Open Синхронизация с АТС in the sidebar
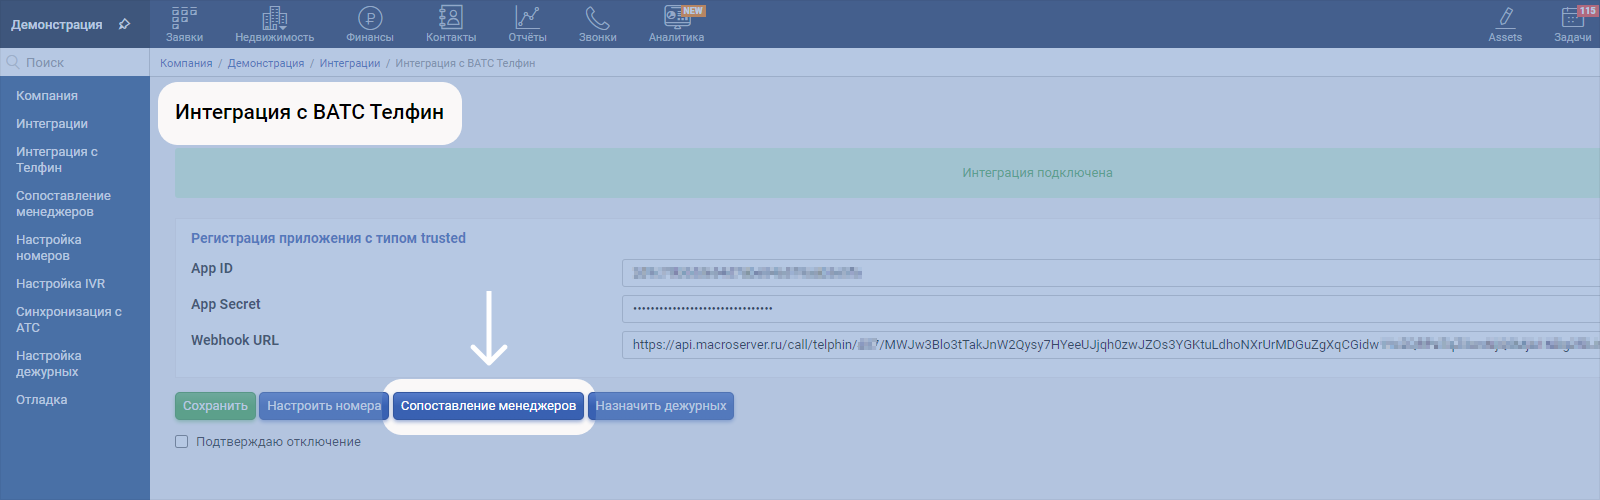Viewport: 1600px width, 500px height. (68, 320)
